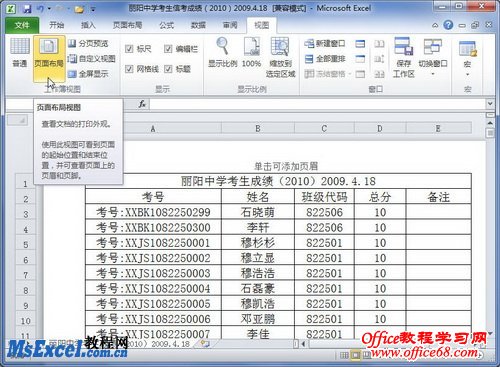Switch to the Data (数据) tab
Viewport: 500px width, 367px height.
coord(198,25)
